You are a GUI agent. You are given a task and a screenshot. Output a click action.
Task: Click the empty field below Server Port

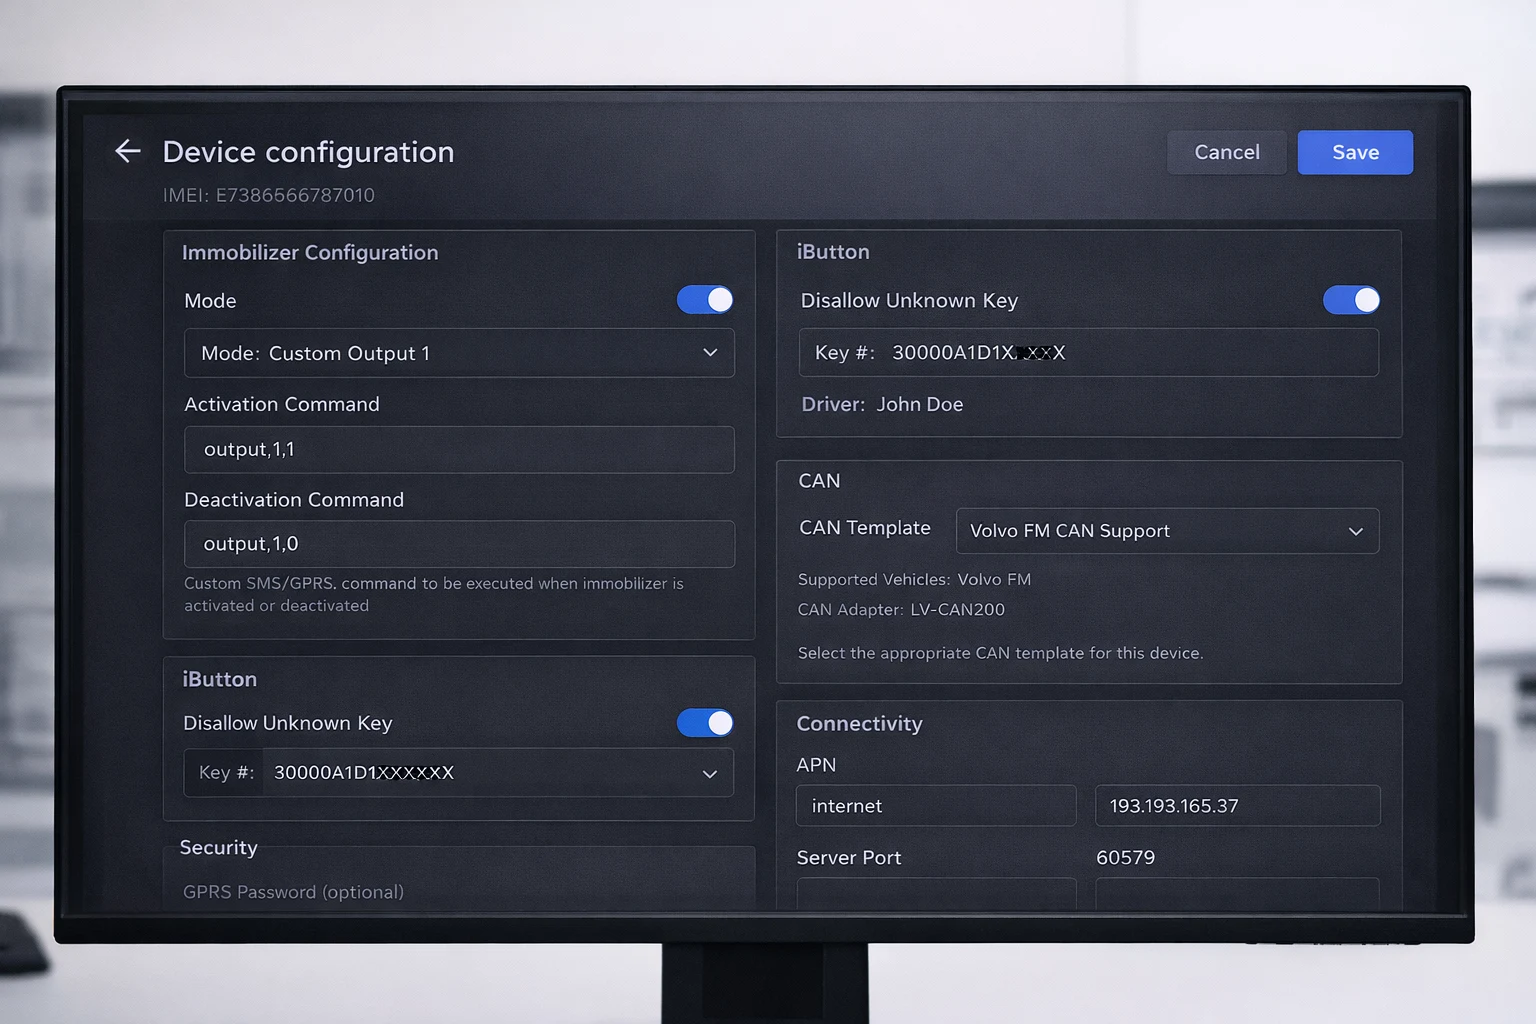(x=935, y=894)
